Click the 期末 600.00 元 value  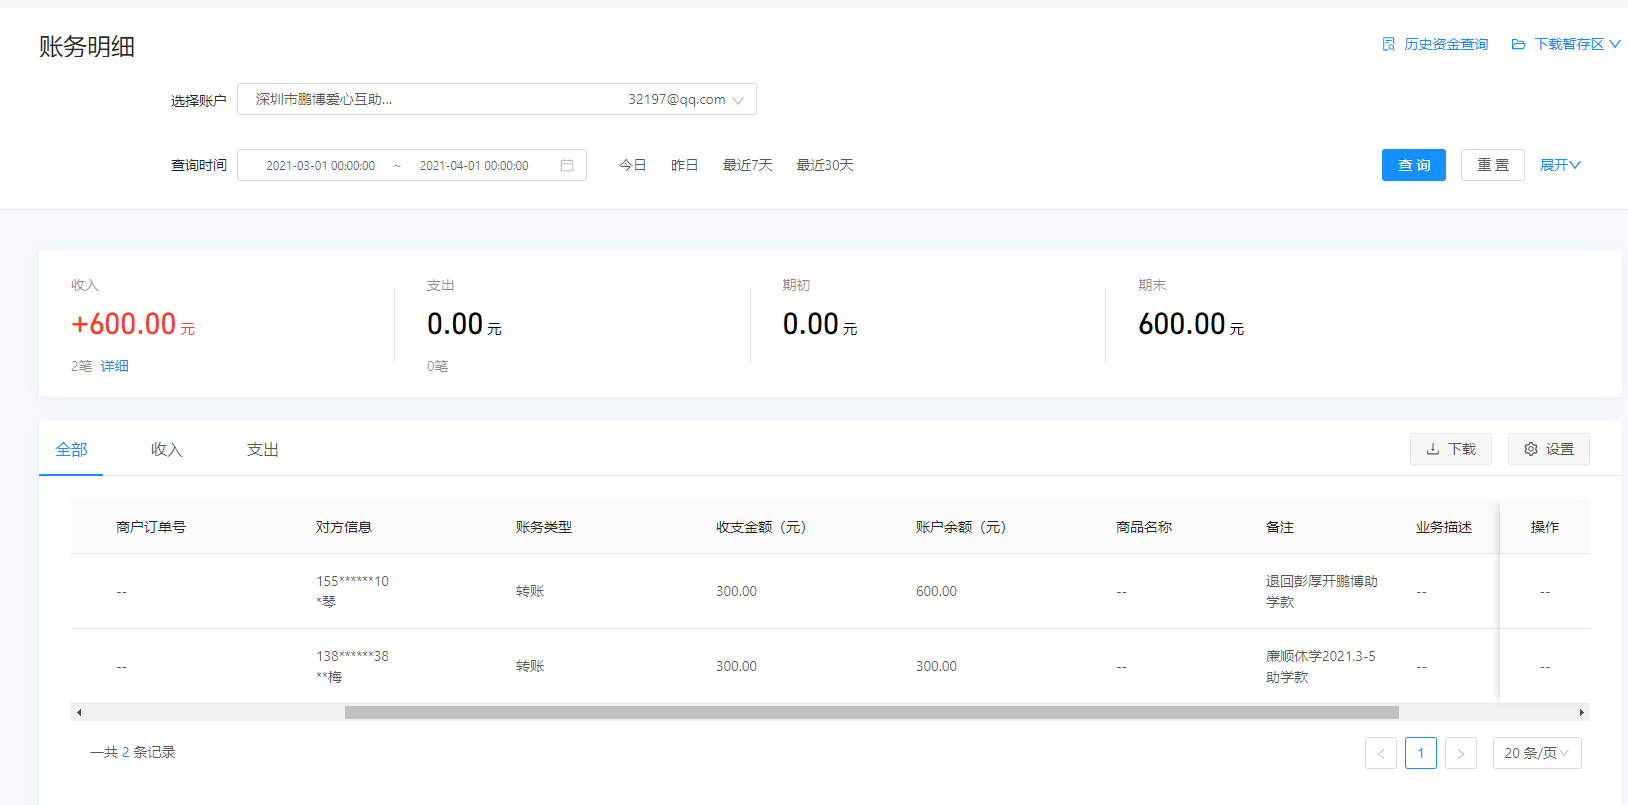tap(1191, 324)
